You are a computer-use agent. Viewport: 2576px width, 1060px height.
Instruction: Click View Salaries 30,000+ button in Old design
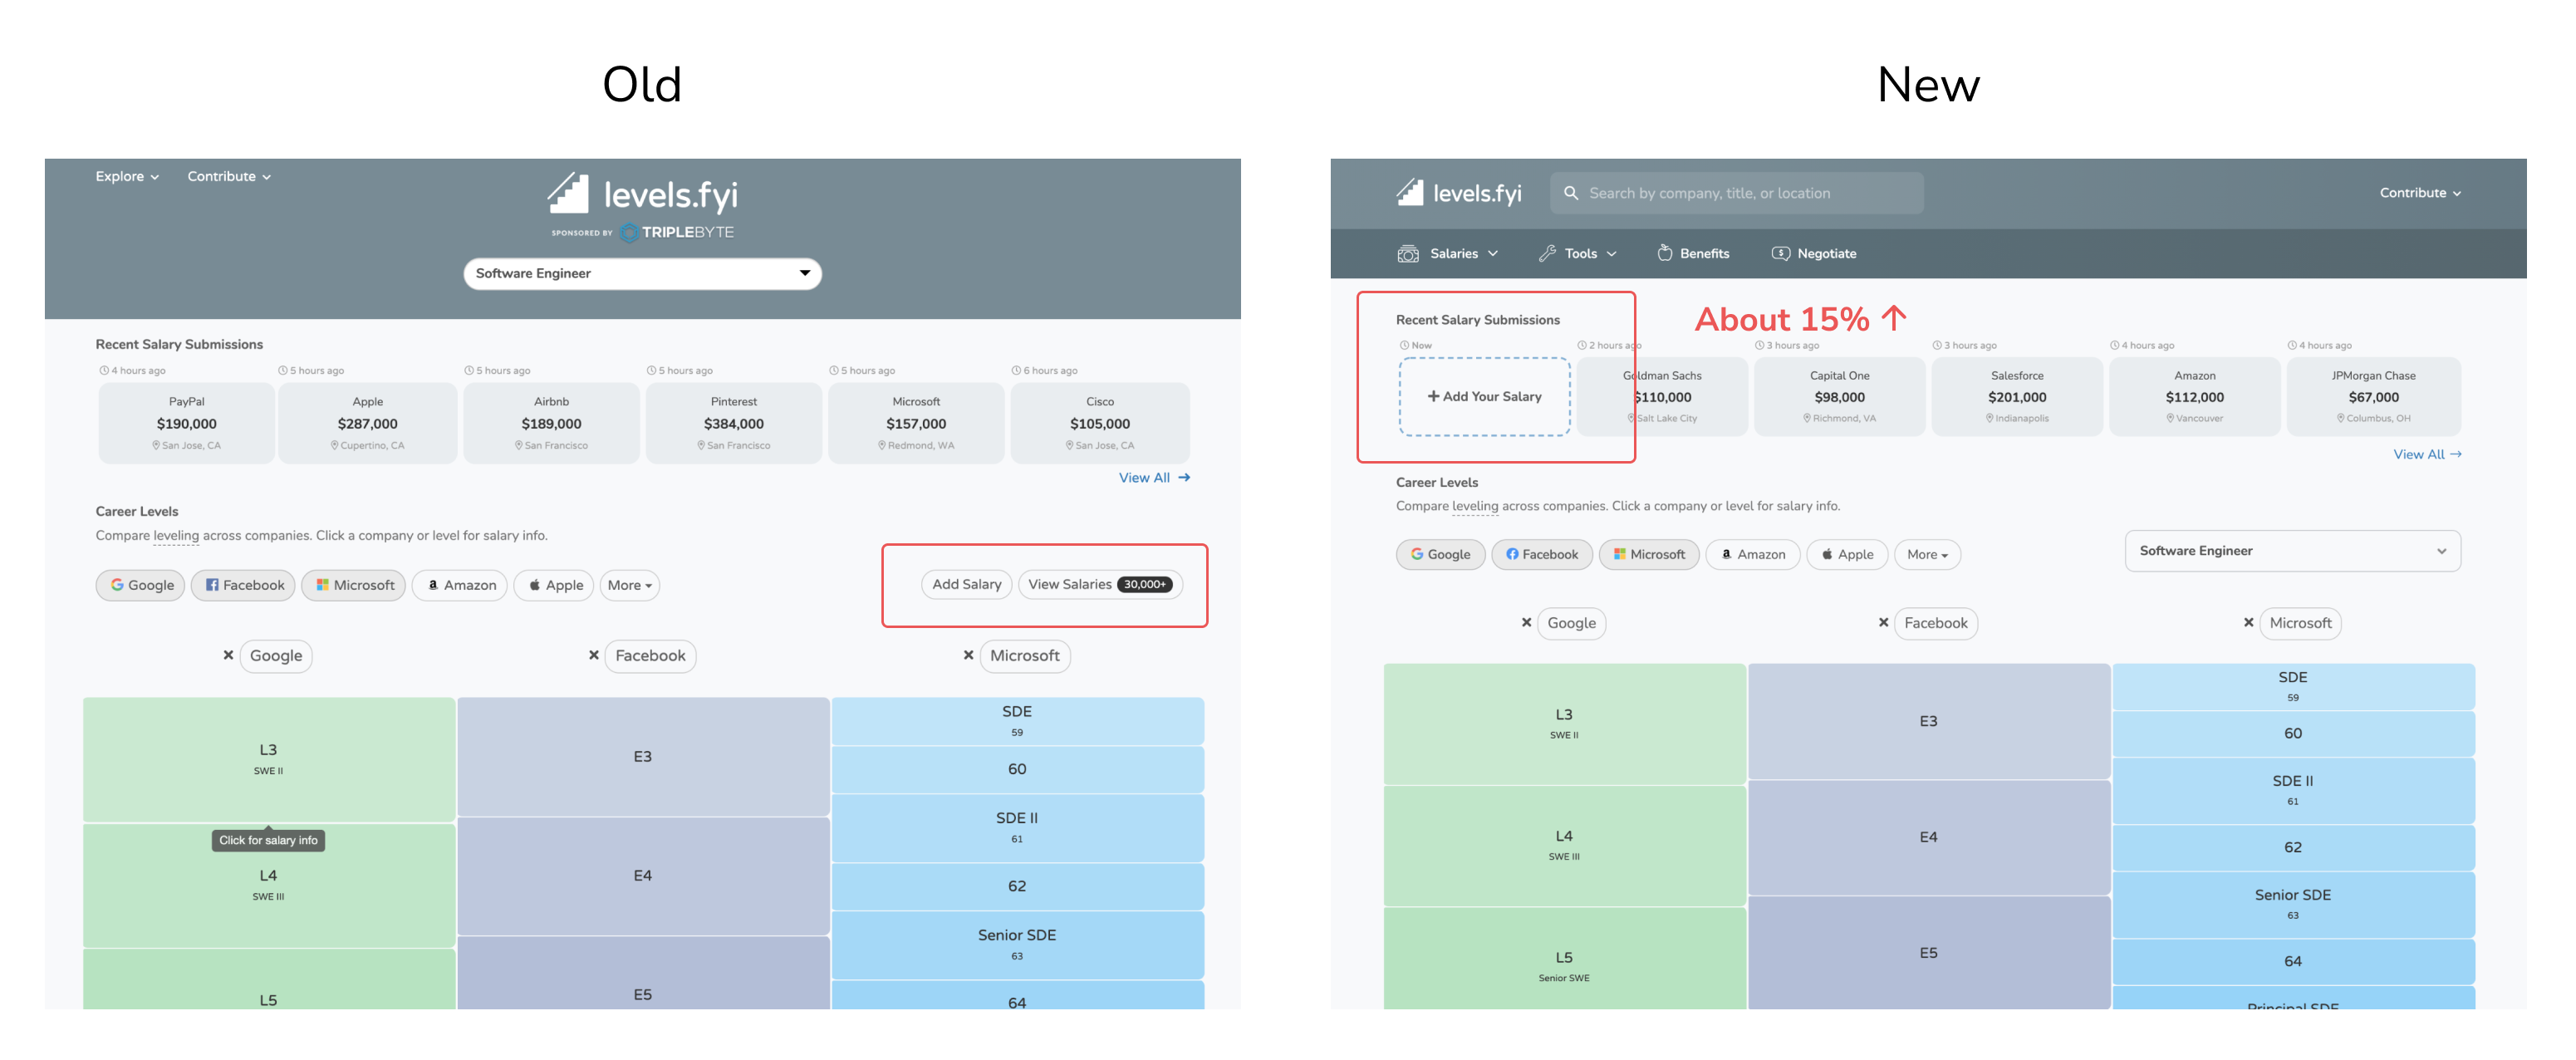pyautogui.click(x=1100, y=585)
